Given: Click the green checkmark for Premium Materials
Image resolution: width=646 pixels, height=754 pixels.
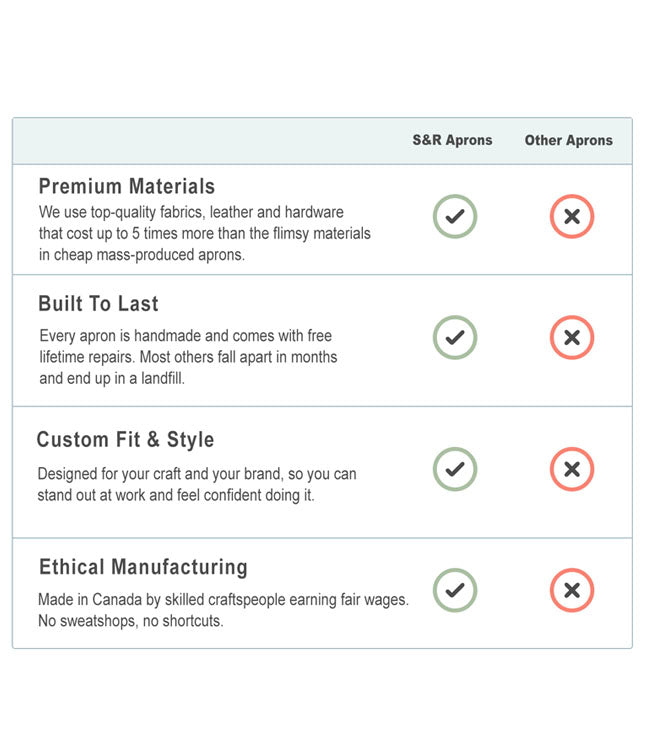Looking at the screenshot, I should [x=454, y=216].
